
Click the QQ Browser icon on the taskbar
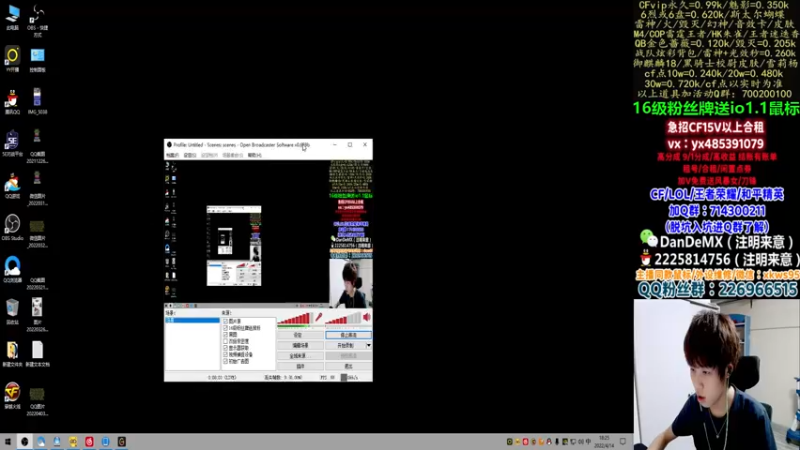click(41, 442)
